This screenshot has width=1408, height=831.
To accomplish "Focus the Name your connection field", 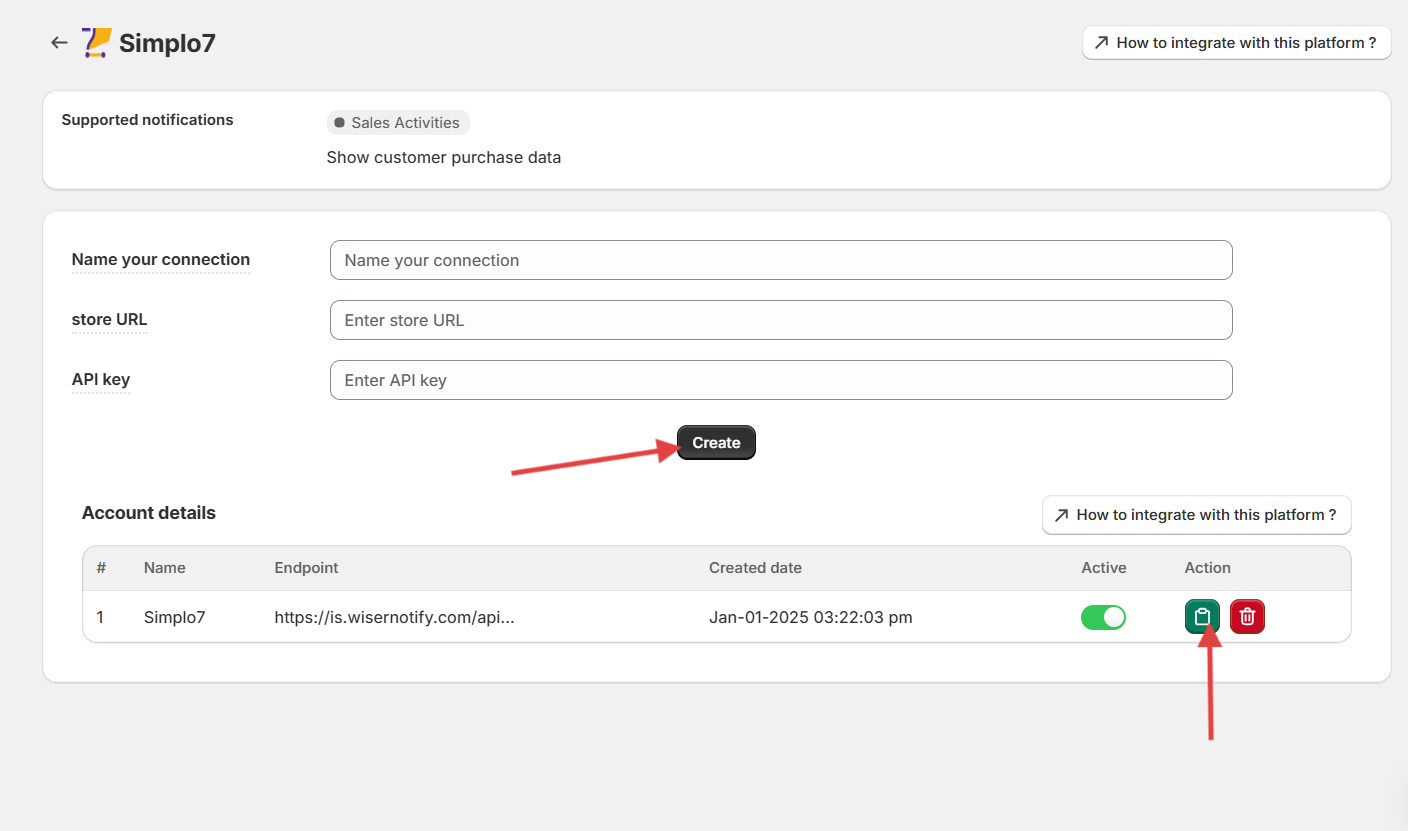I will (x=781, y=260).
